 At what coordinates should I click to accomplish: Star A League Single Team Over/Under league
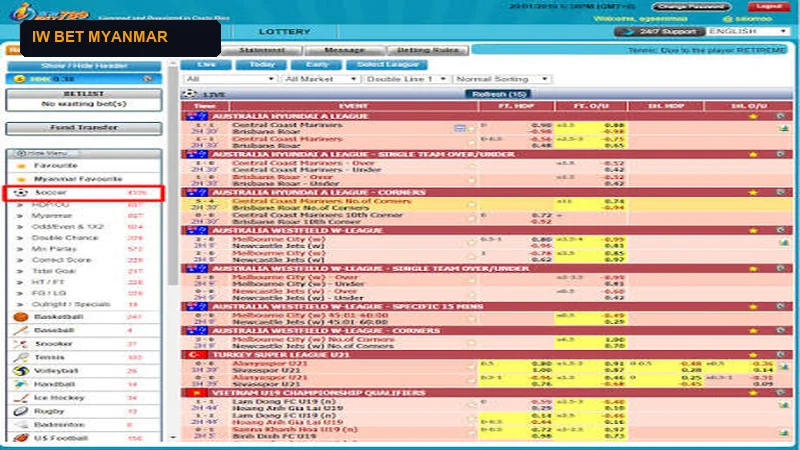pos(753,154)
